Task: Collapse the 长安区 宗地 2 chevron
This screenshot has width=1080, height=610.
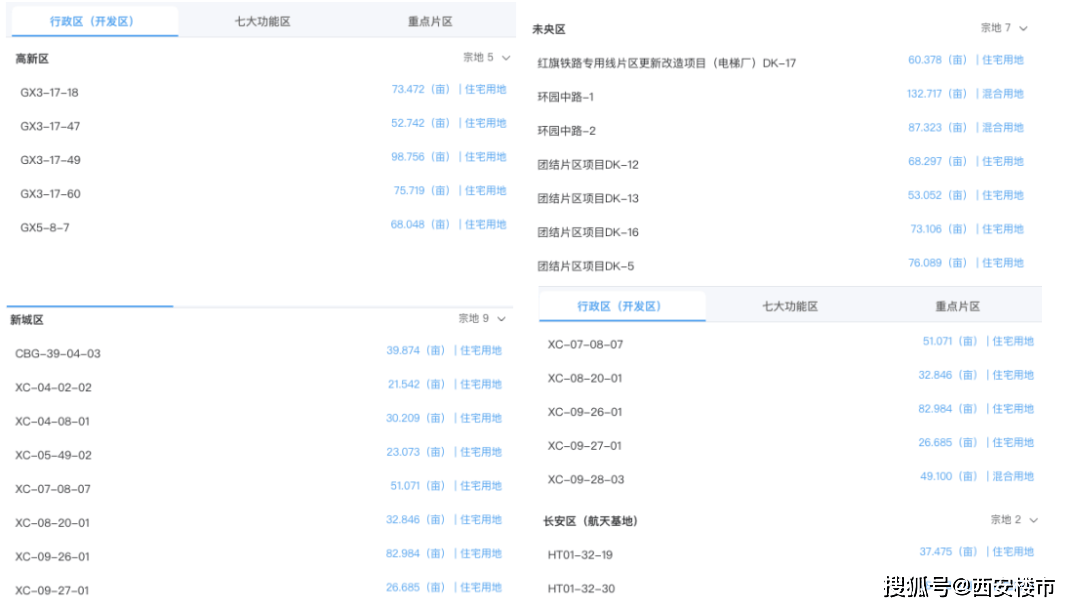Action: [1033, 520]
